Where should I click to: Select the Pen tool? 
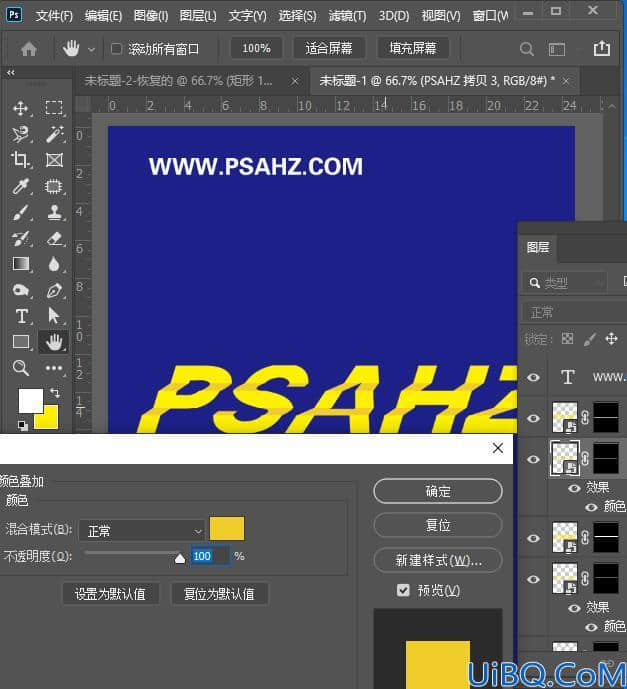click(54, 290)
